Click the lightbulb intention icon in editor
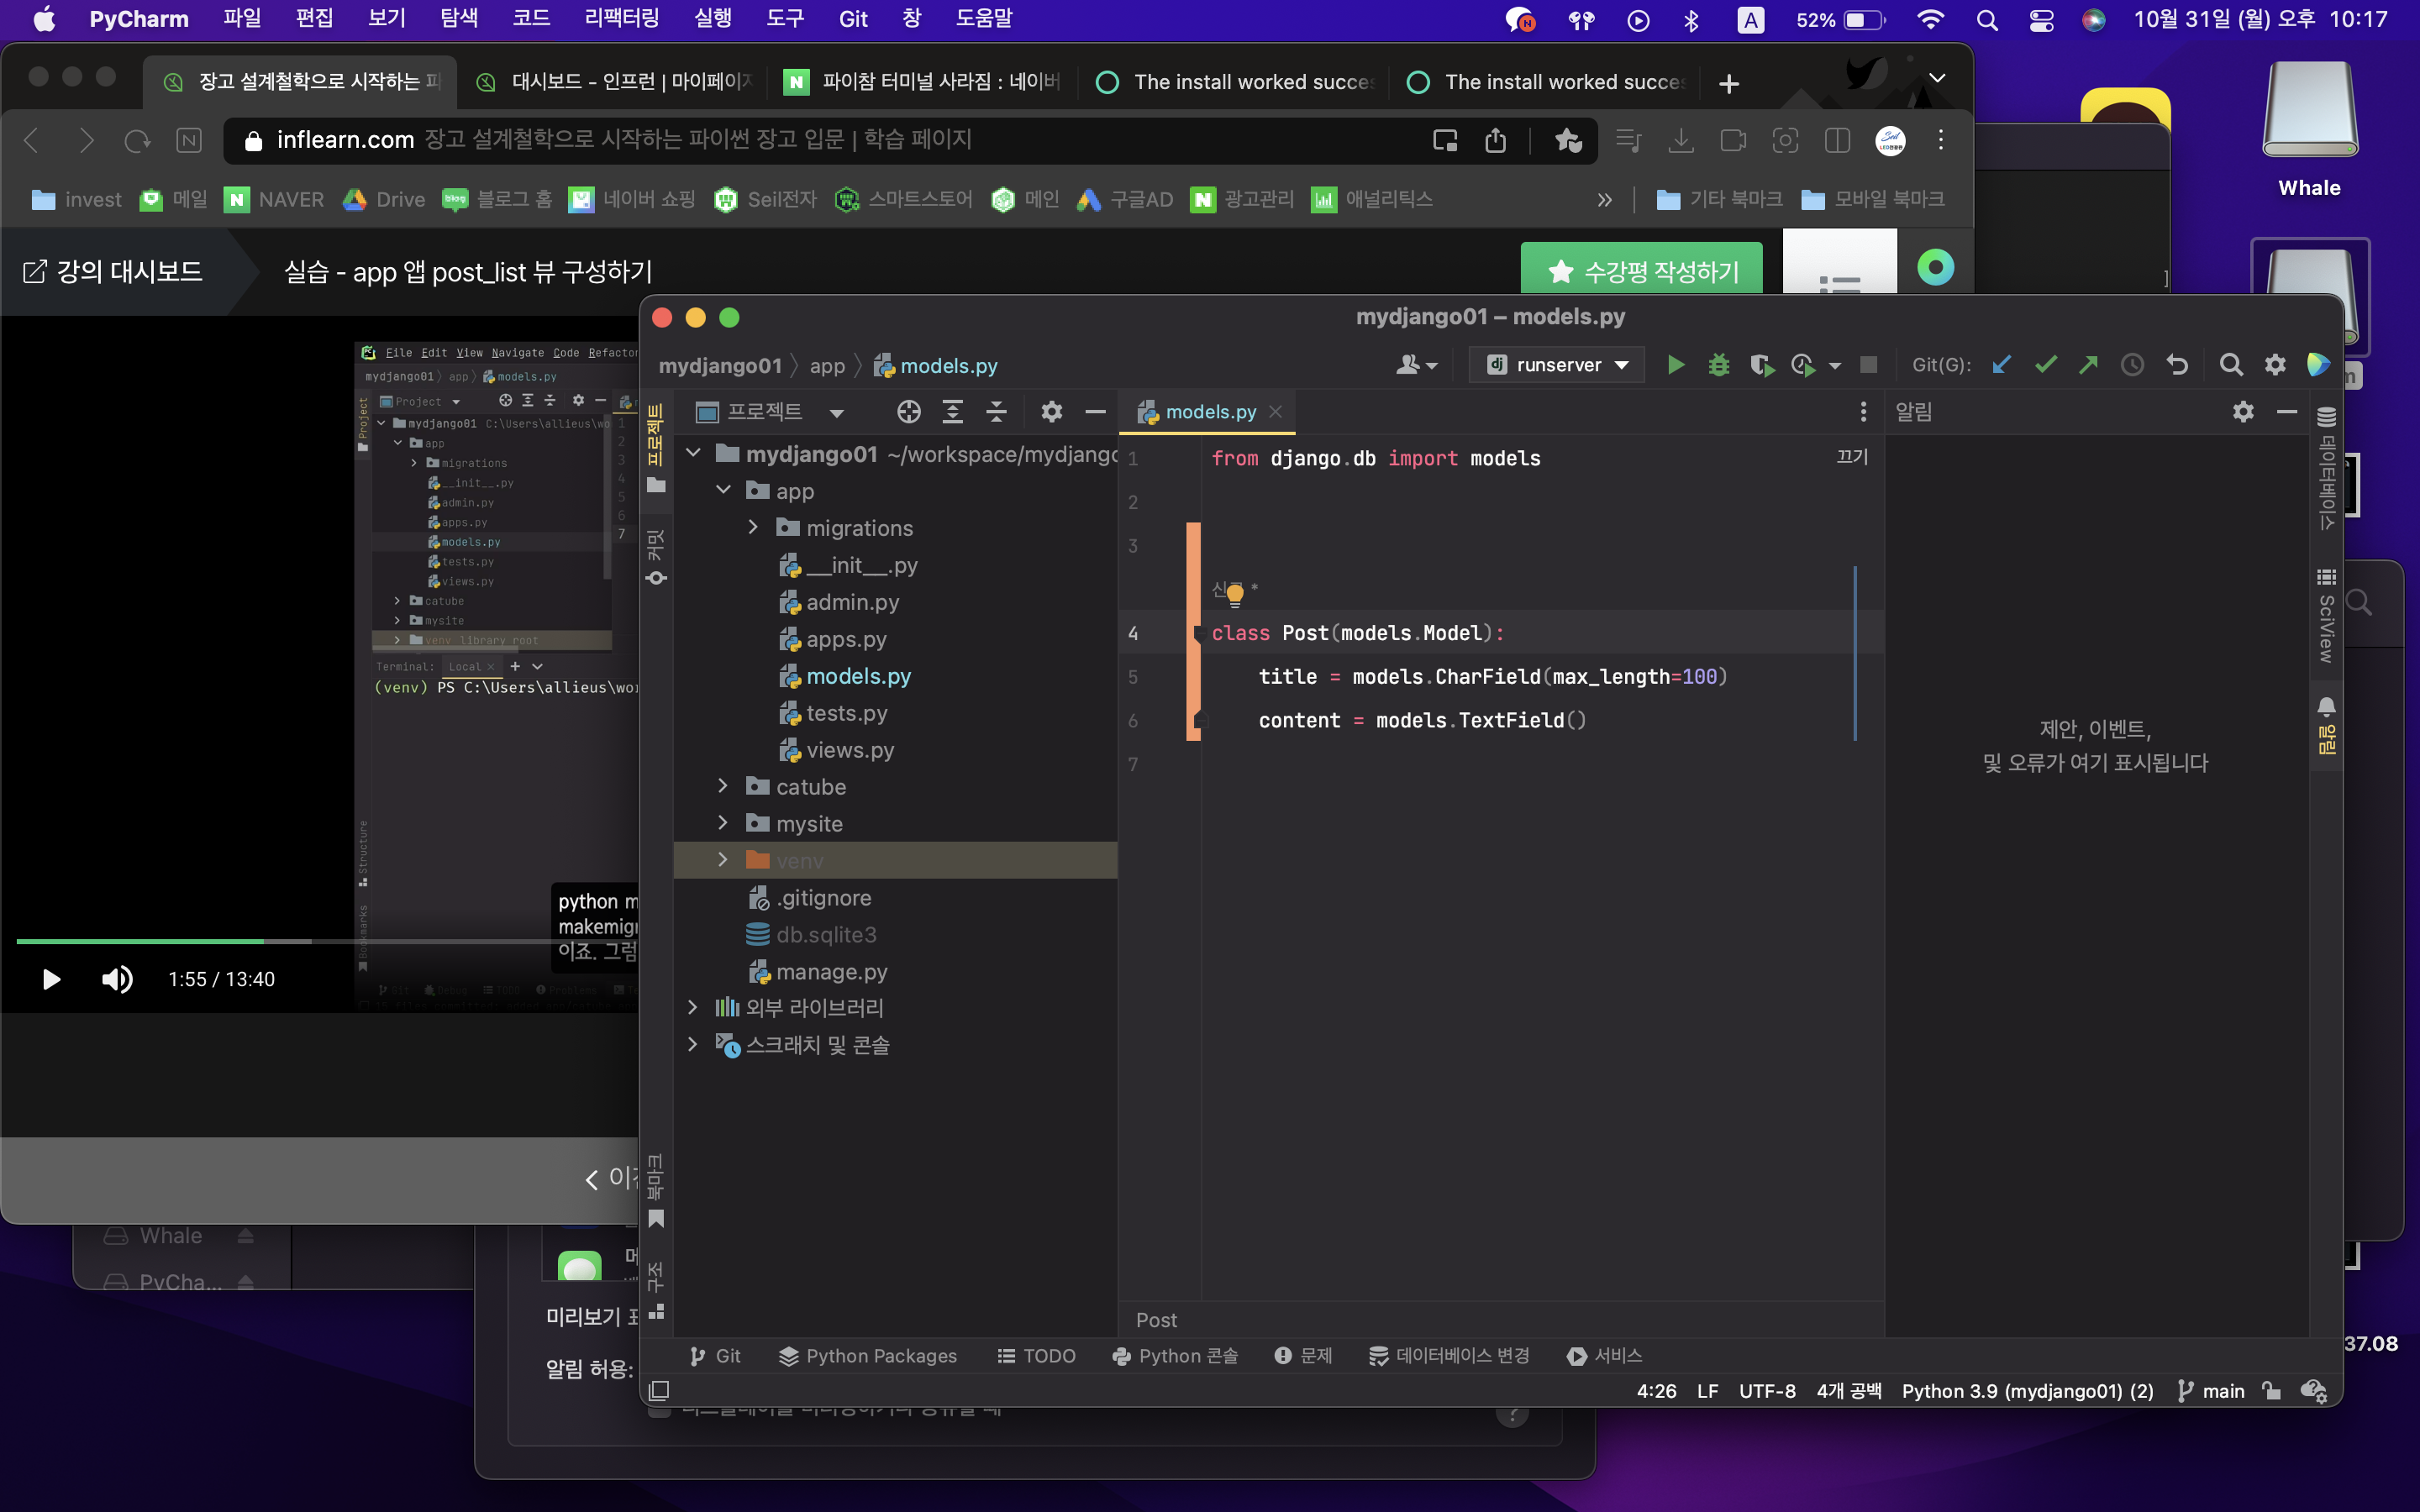This screenshot has width=2420, height=1512. click(1235, 595)
